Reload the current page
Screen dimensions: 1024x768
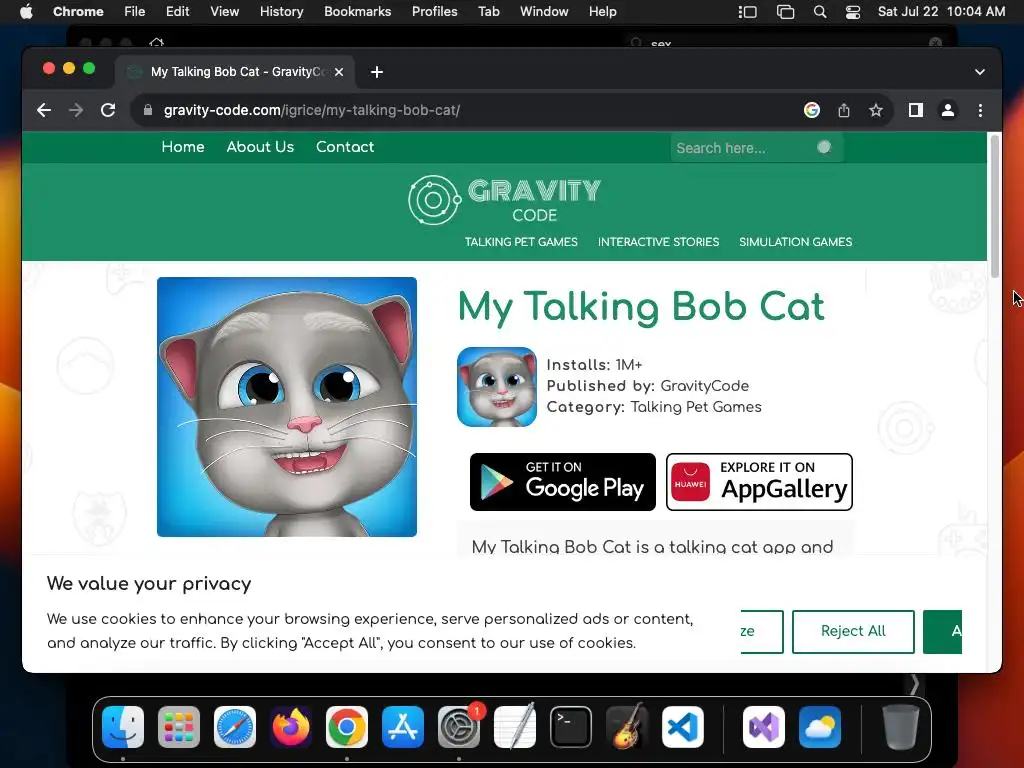point(108,110)
